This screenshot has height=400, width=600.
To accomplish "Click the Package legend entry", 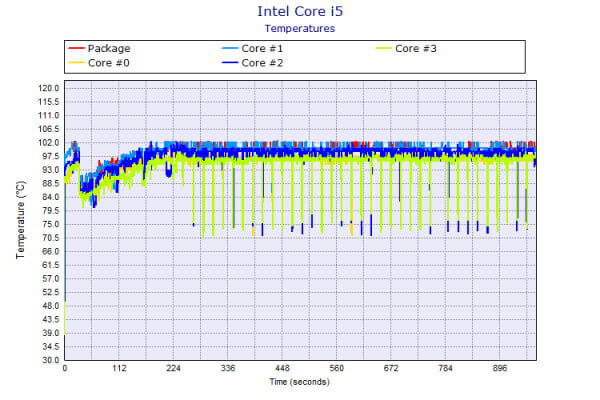I will (x=99, y=49).
